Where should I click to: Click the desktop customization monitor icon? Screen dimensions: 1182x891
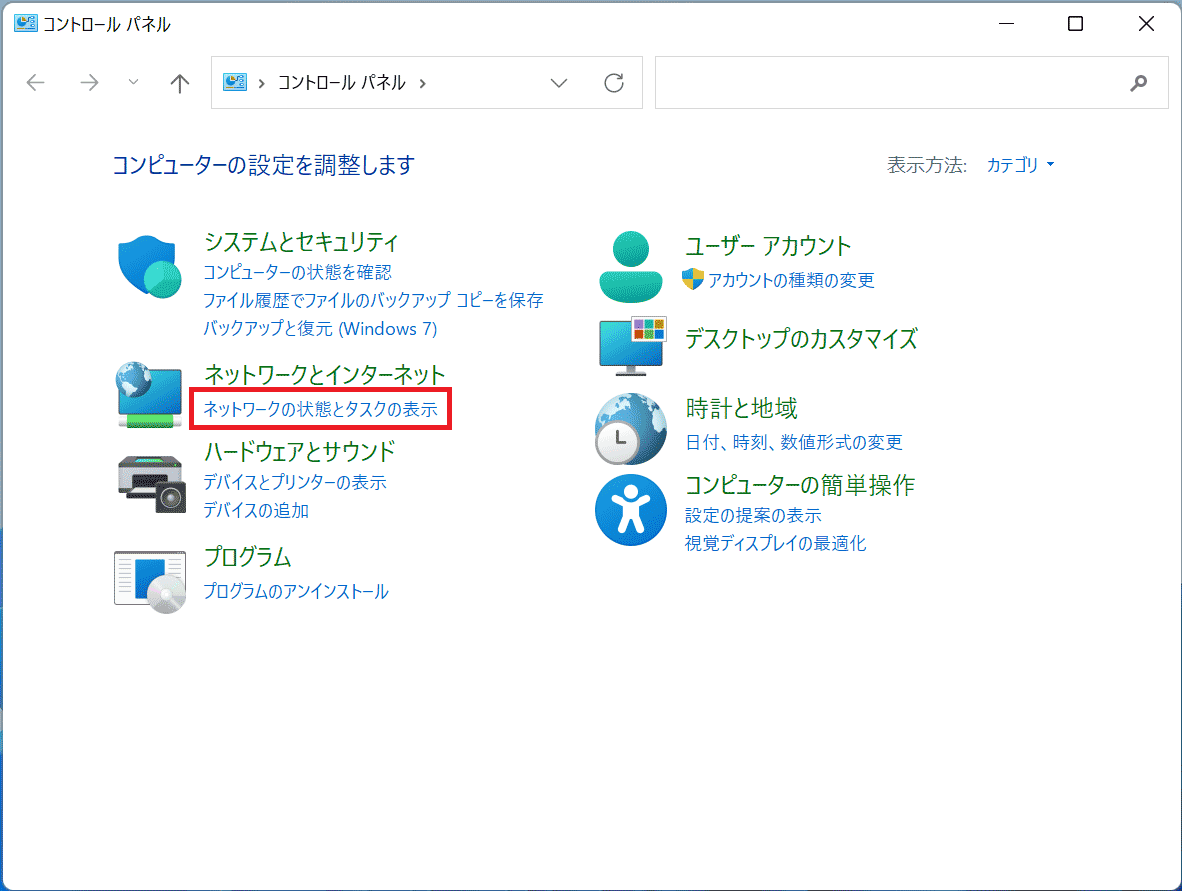(x=630, y=346)
